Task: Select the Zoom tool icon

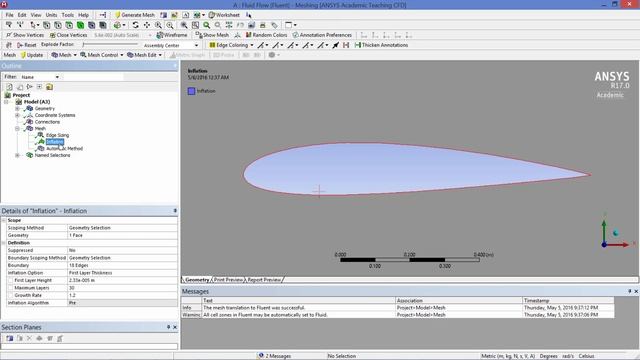Action: pyautogui.click(x=158, y=25)
